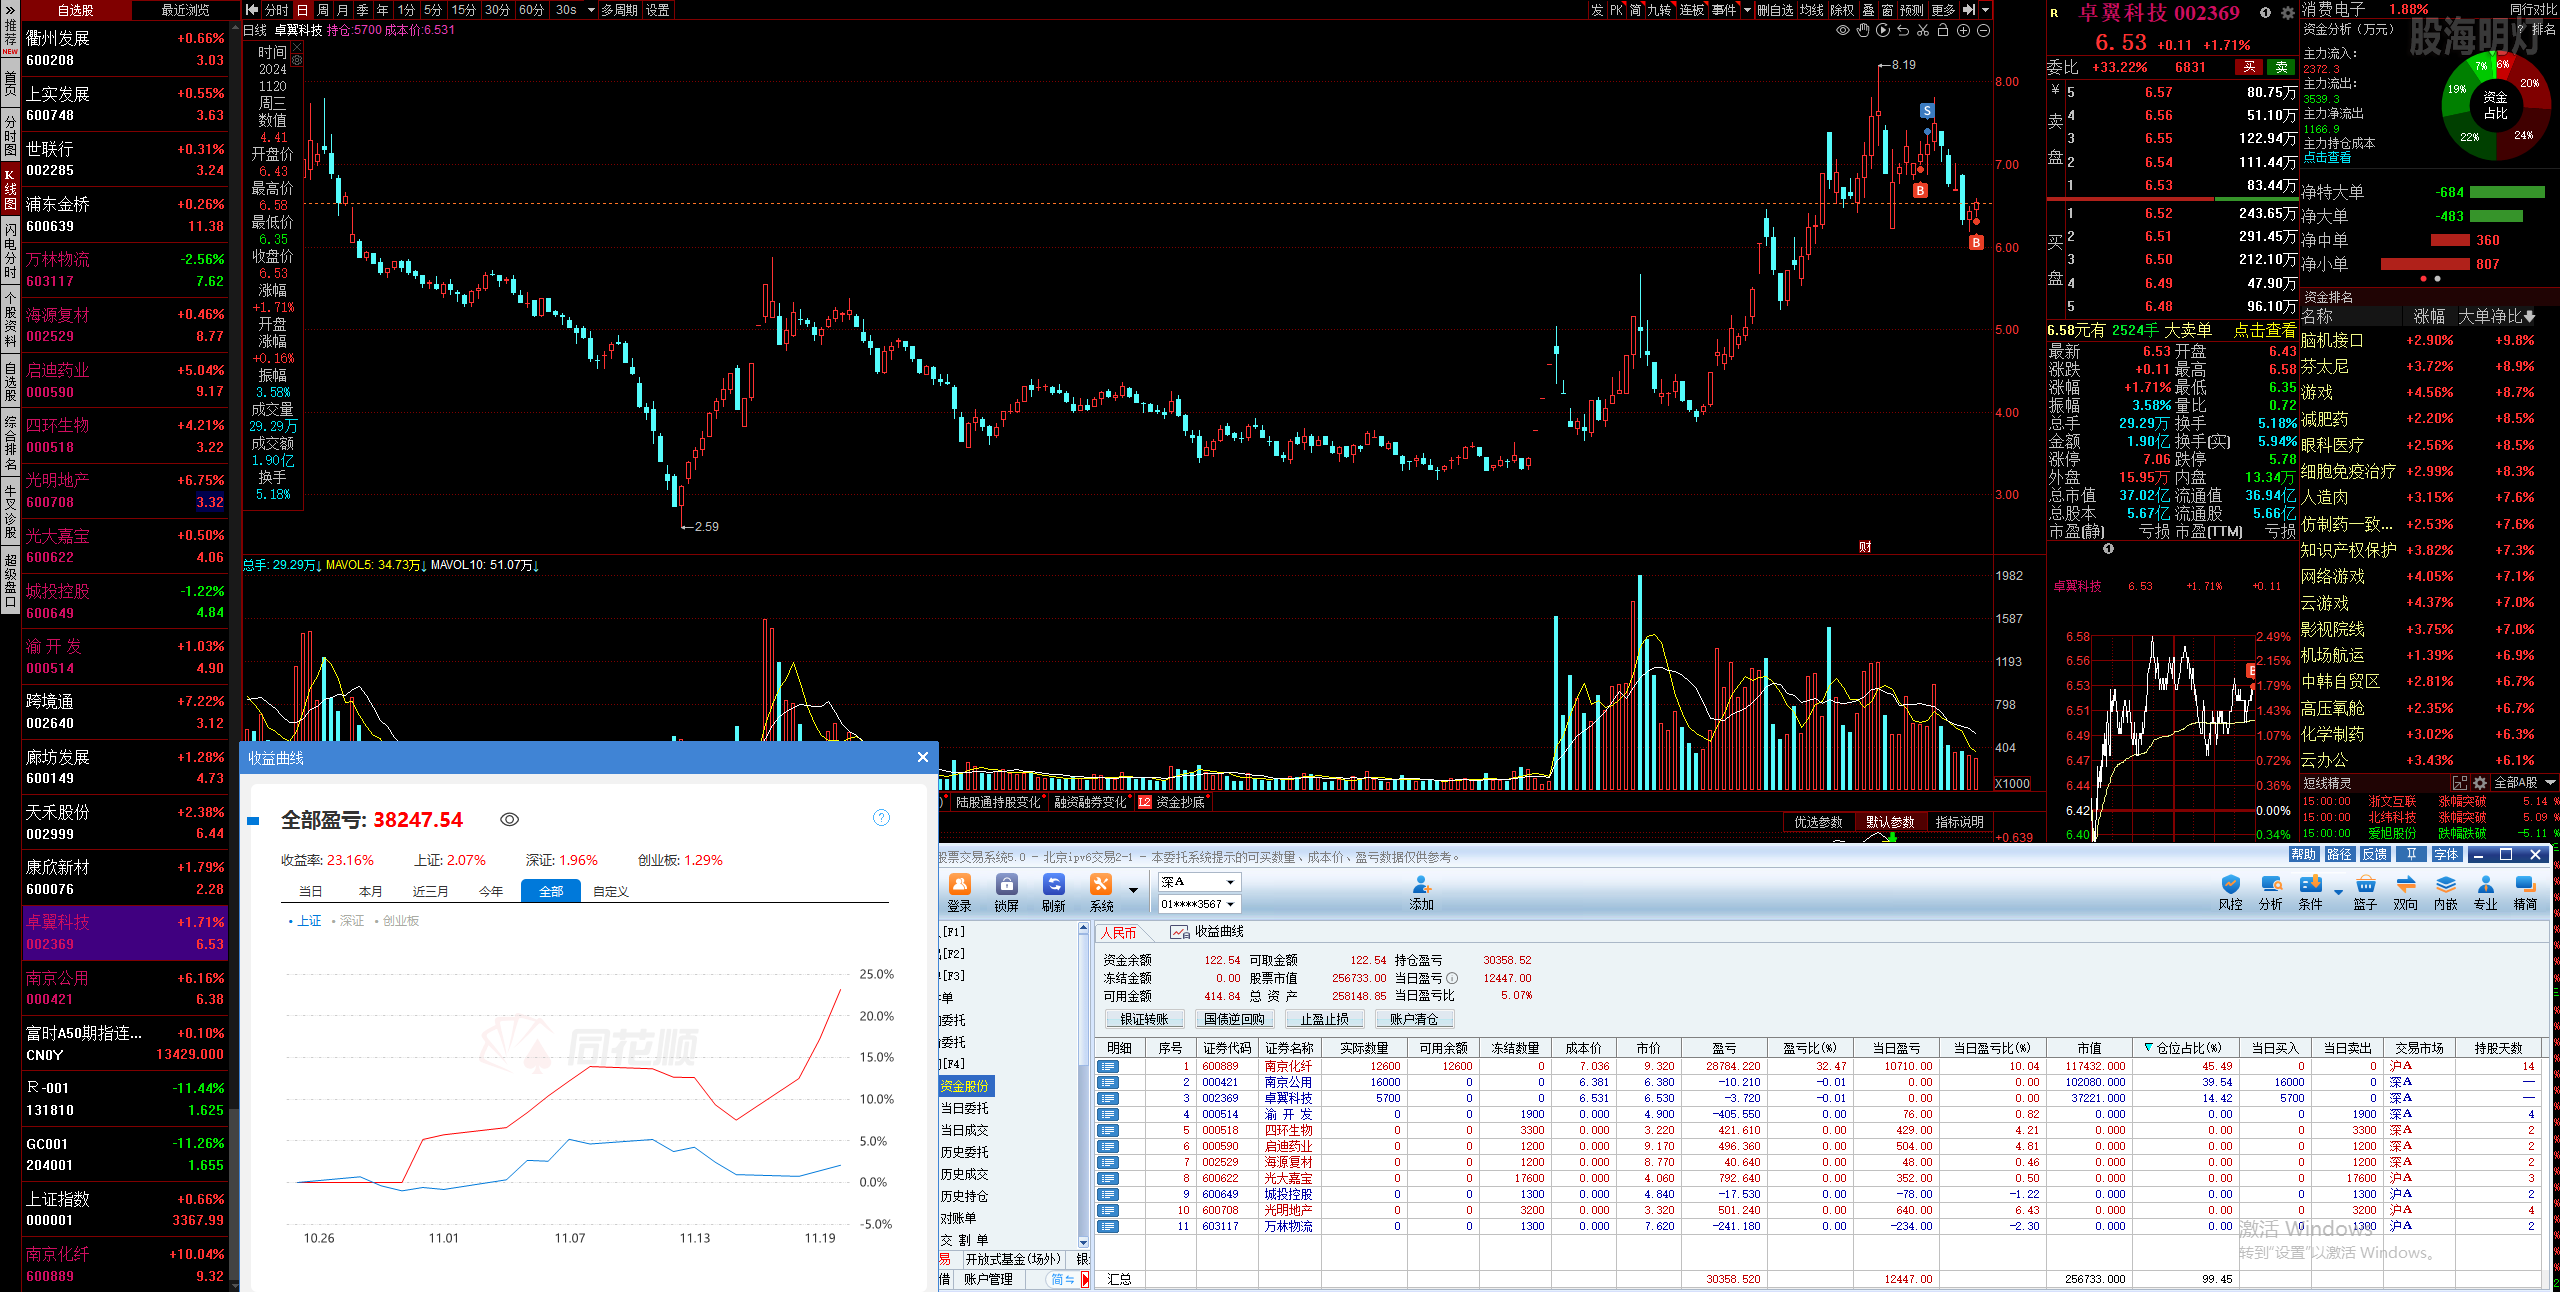The width and height of the screenshot is (2560, 1292).
Task: Click the 添加 add account icon
Action: (1421, 892)
